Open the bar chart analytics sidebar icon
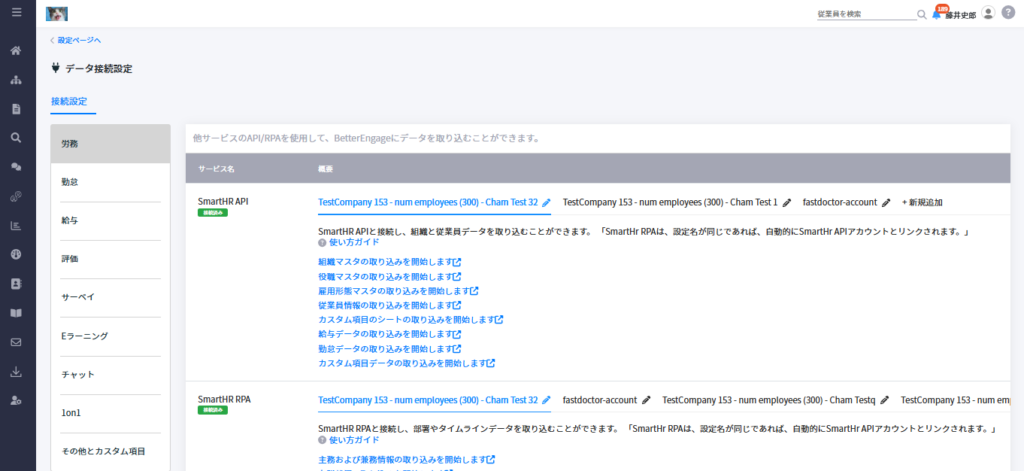The width and height of the screenshot is (1024, 471). tap(17, 226)
